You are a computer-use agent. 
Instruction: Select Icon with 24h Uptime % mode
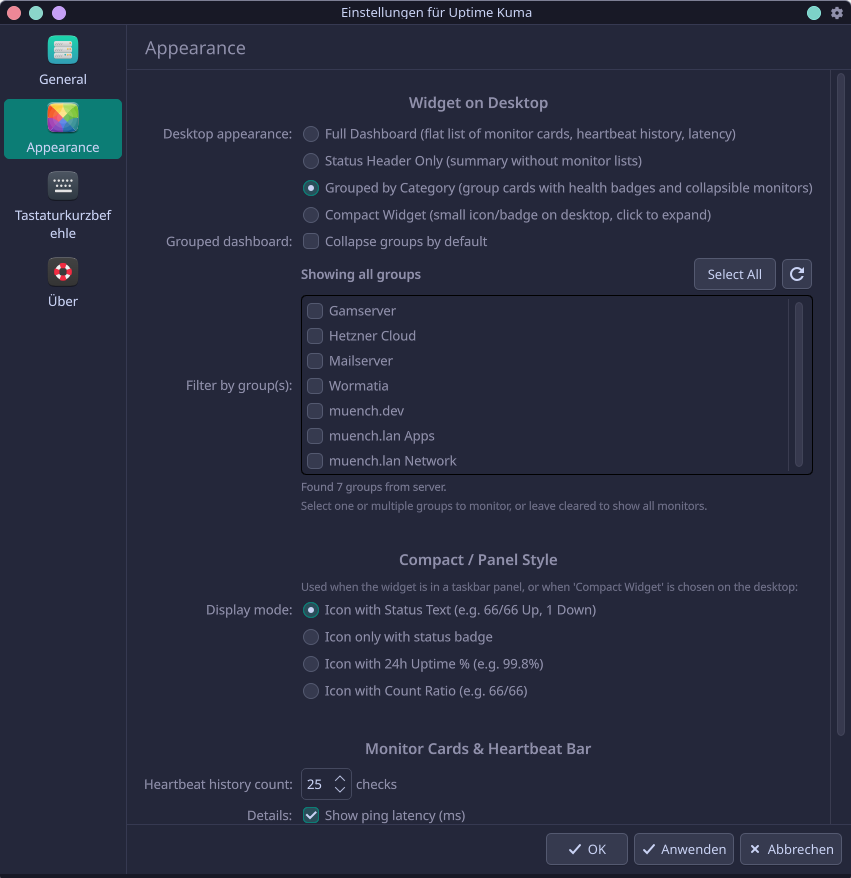pos(311,664)
